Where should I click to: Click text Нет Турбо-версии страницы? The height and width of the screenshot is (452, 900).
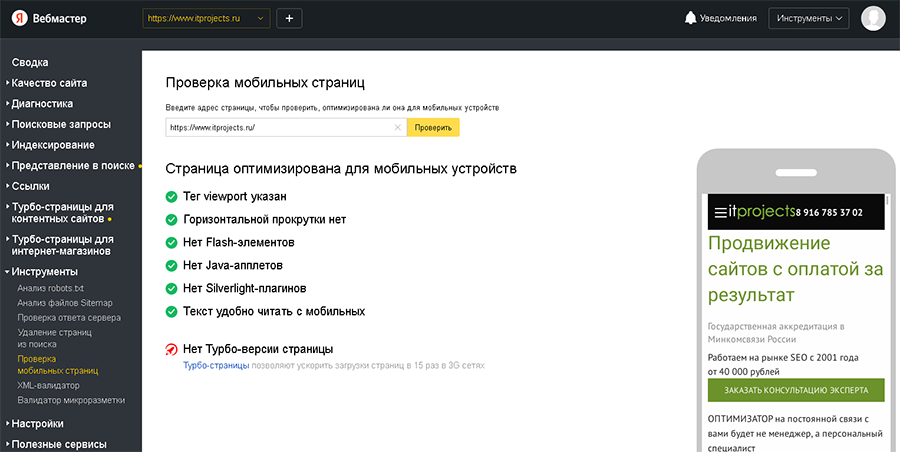[258, 349]
